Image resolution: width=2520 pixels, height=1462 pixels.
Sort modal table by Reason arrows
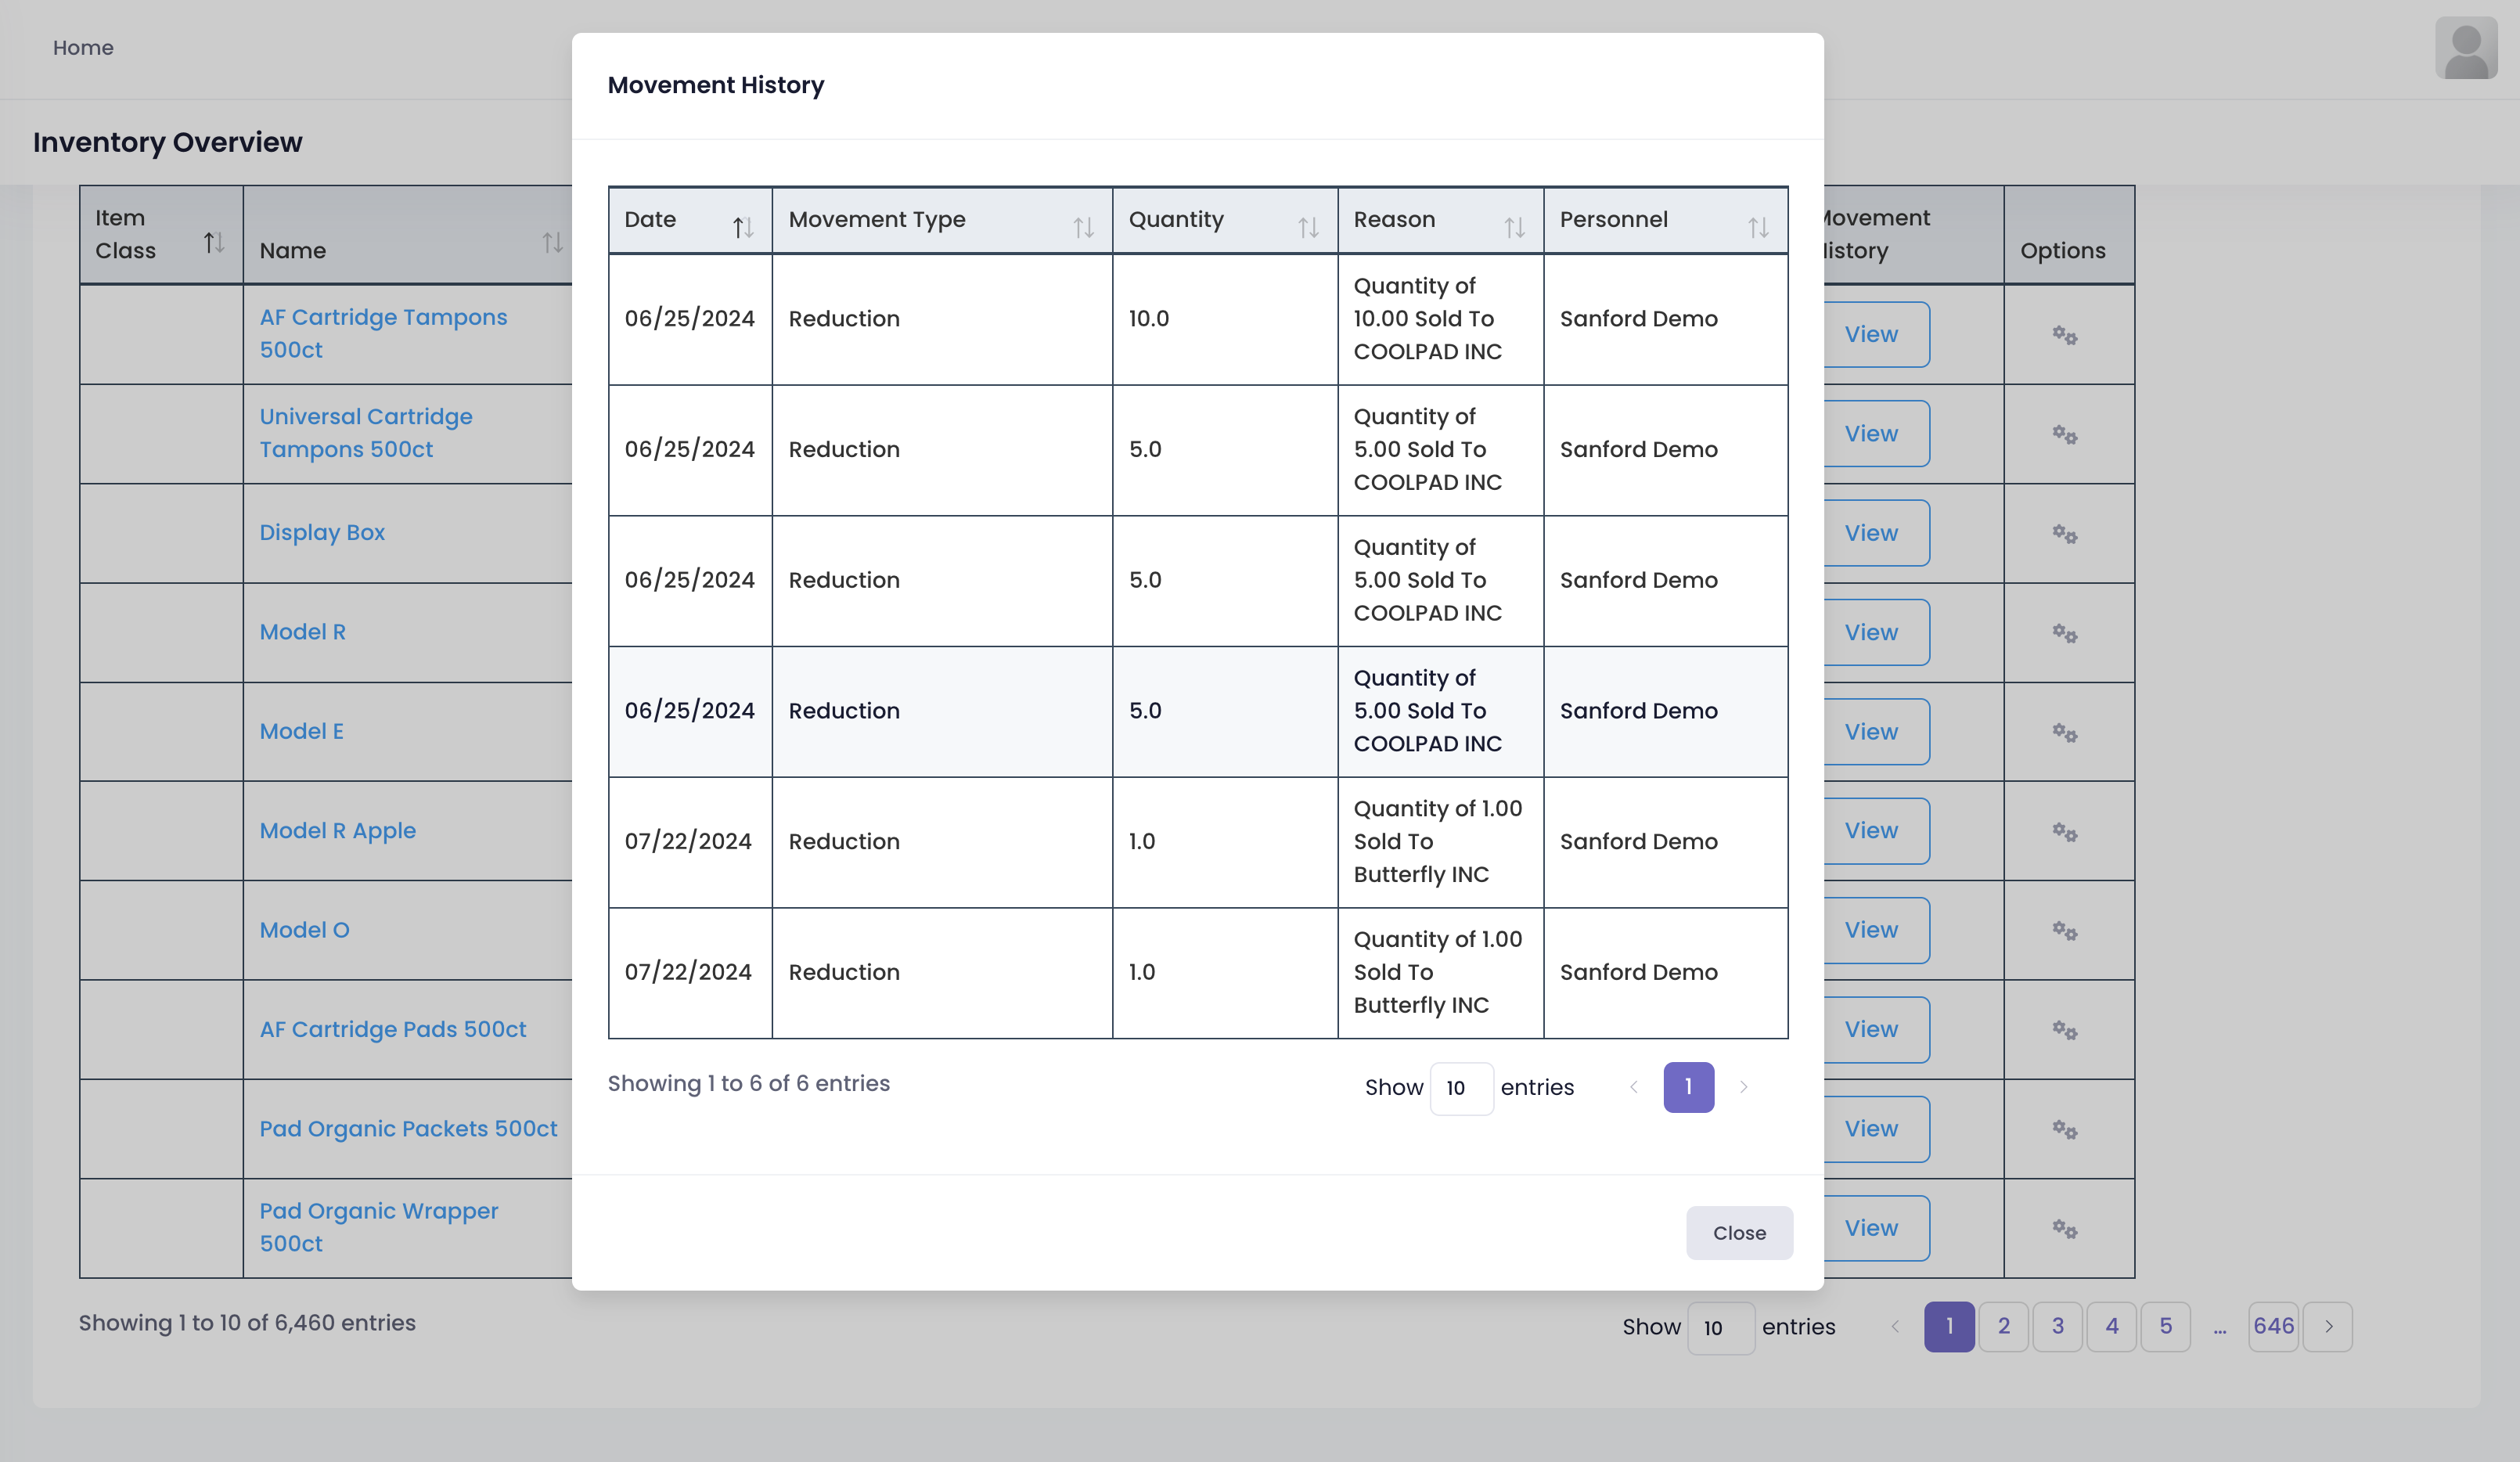pos(1514,228)
